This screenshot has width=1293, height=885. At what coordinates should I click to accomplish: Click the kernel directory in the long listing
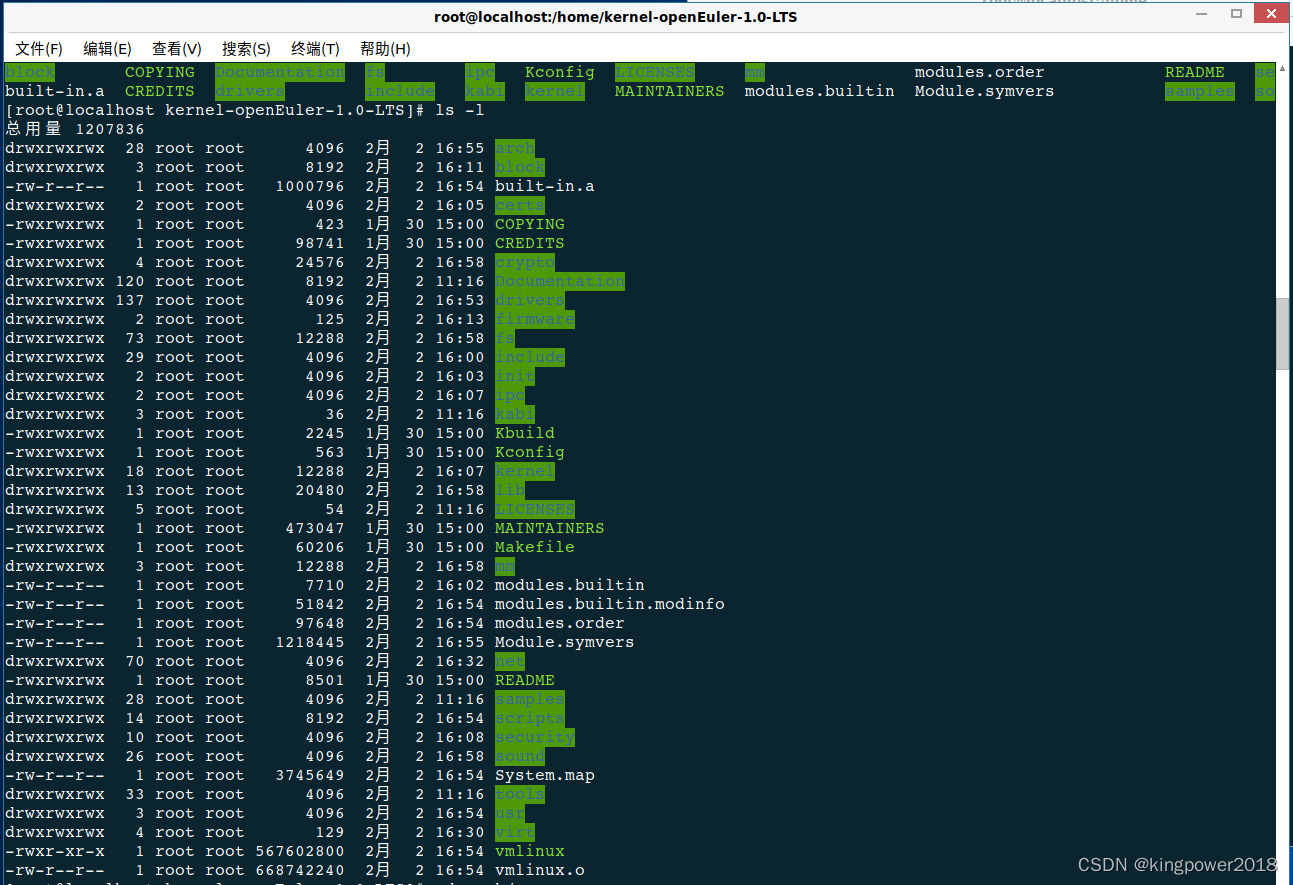coord(524,471)
